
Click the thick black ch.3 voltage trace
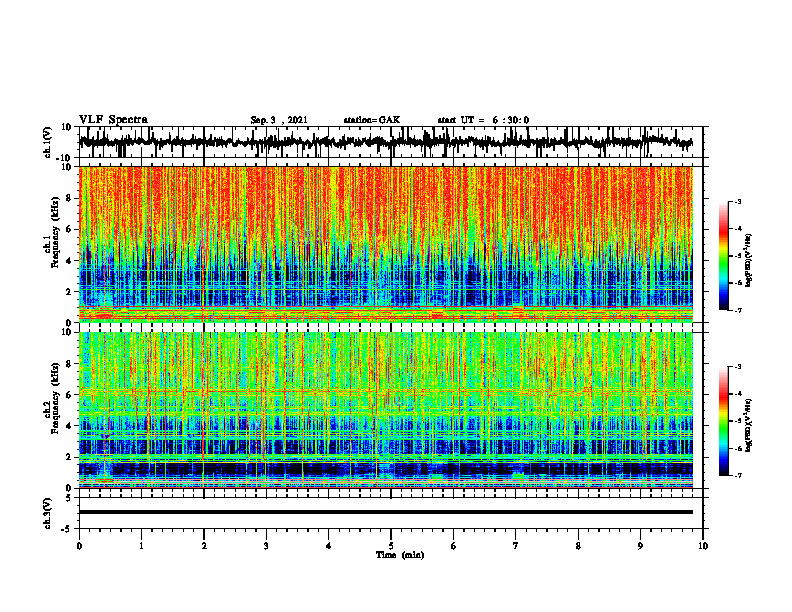point(386,512)
